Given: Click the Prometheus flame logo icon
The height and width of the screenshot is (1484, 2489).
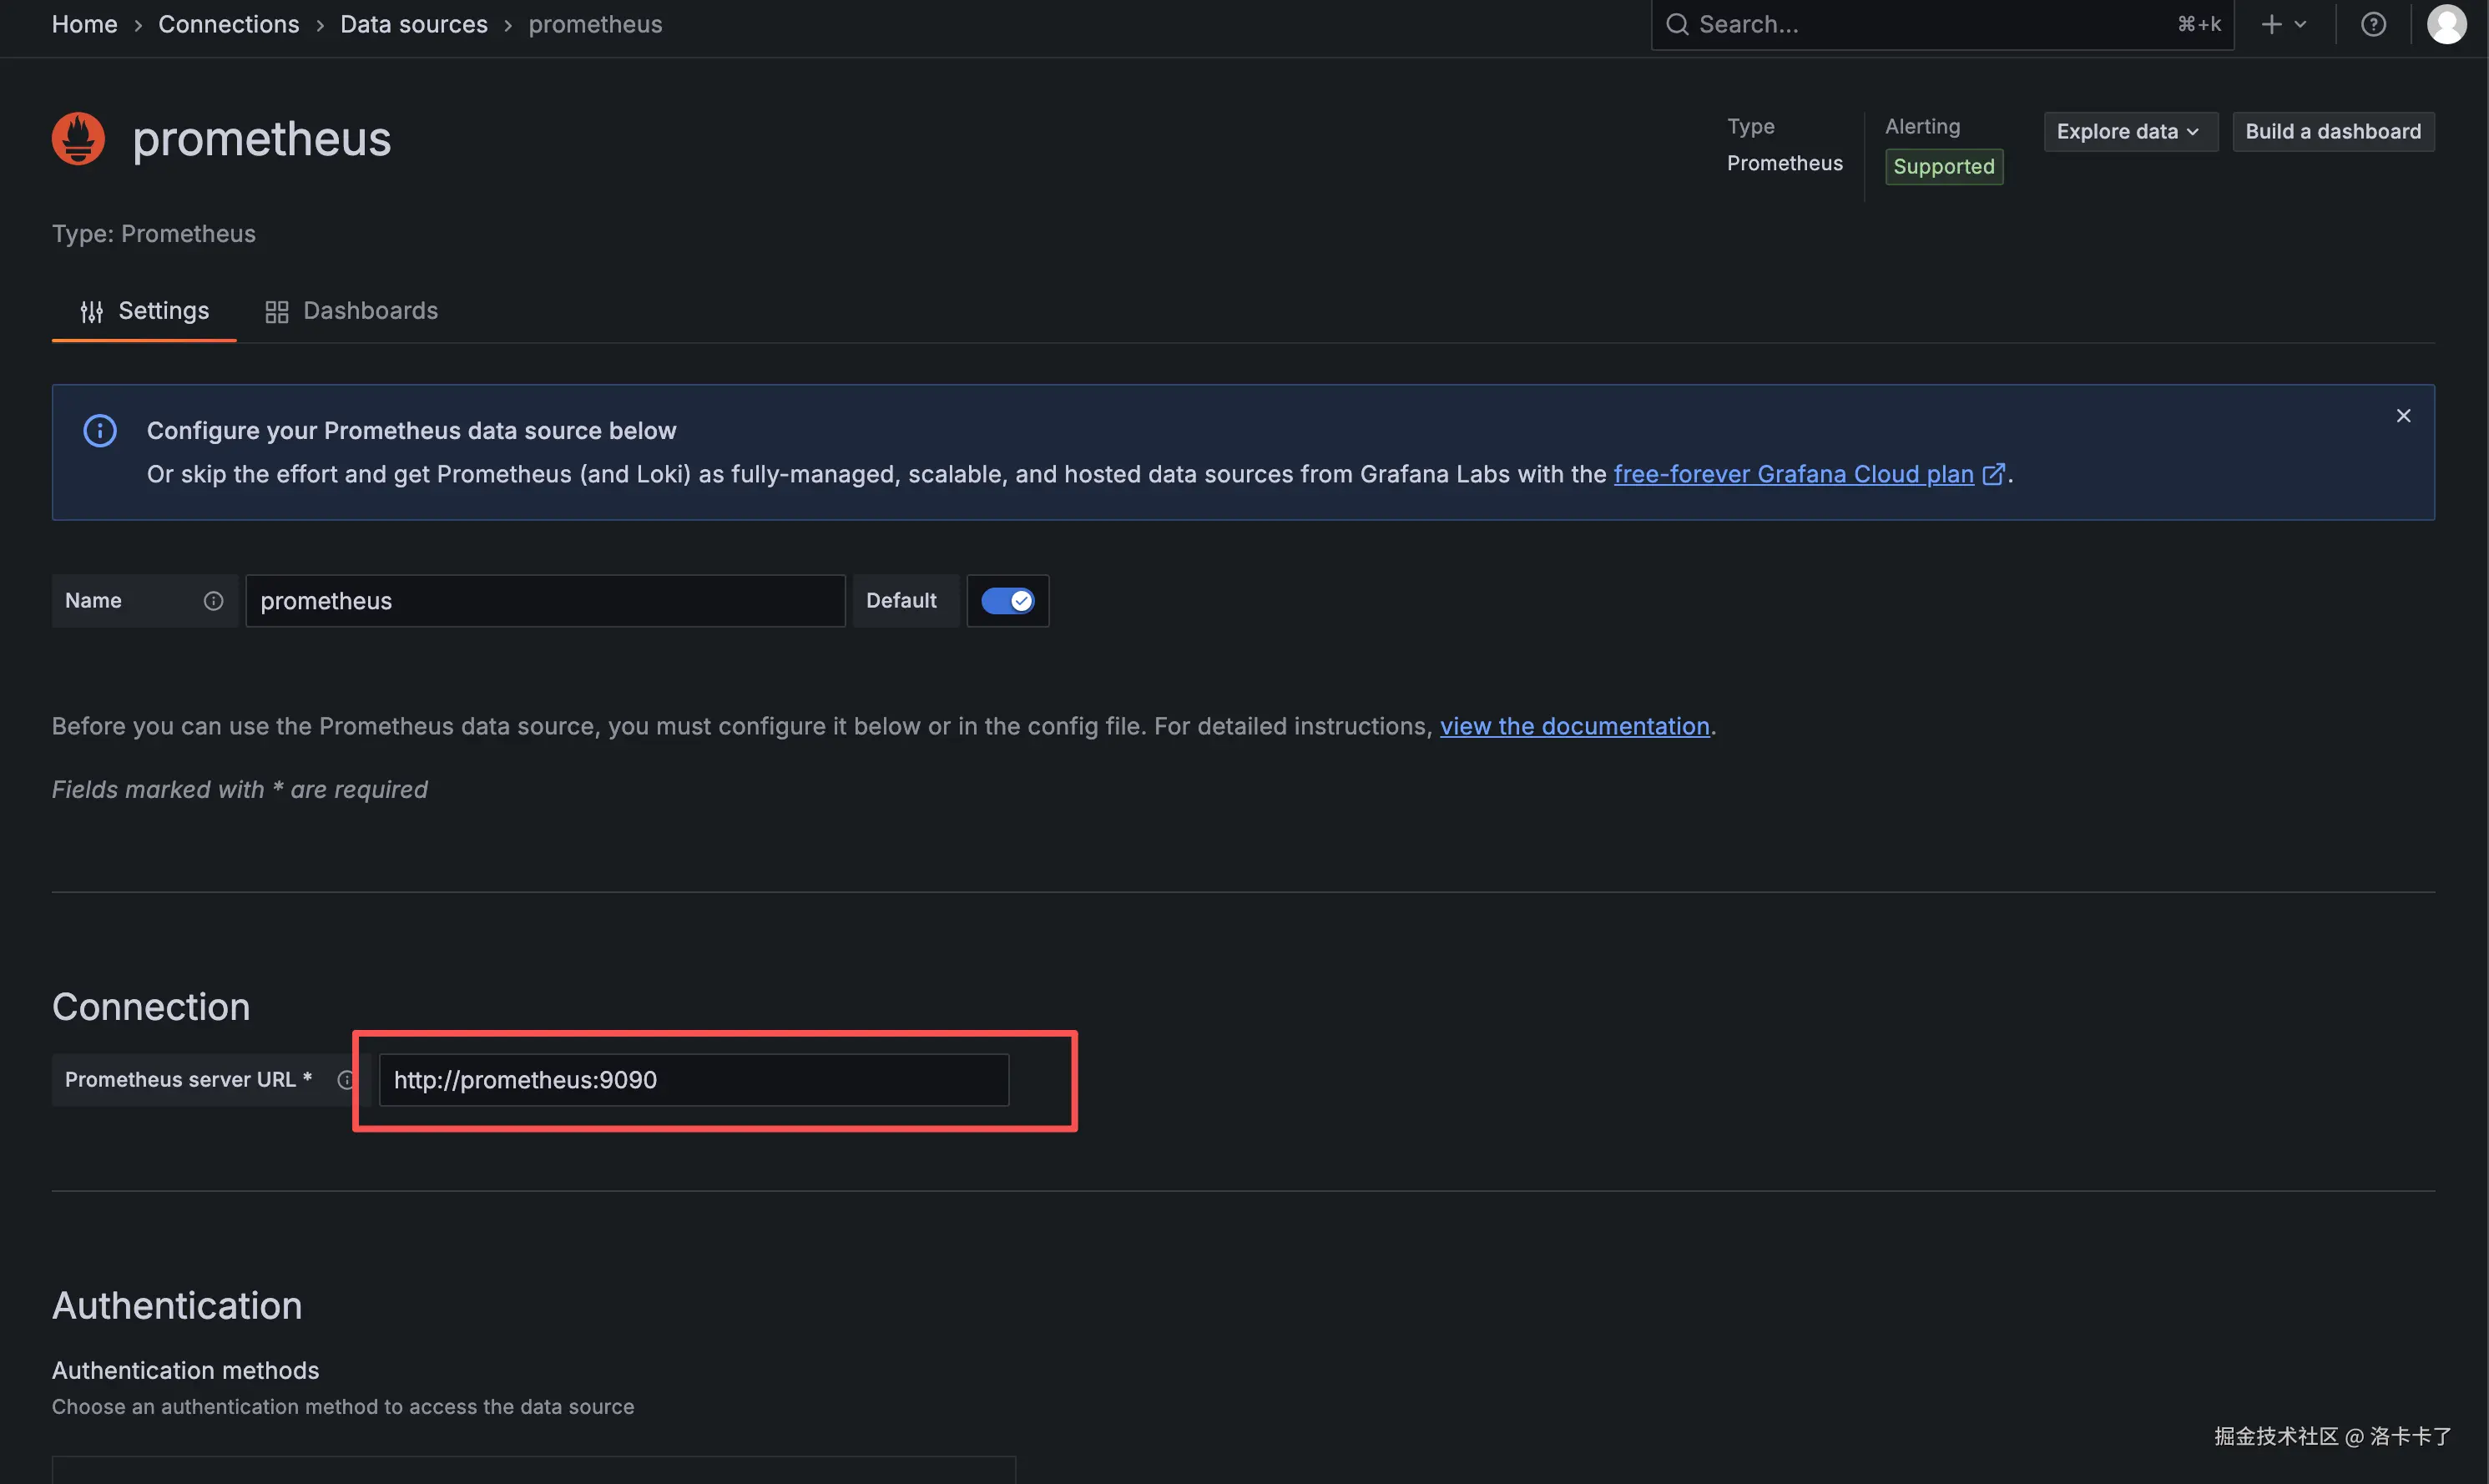Looking at the screenshot, I should [78, 138].
